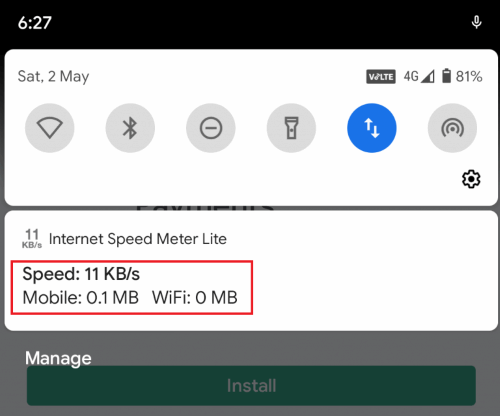Tap the microphone icon in status bar
This screenshot has height=416, width=500.
pyautogui.click(x=476, y=22)
